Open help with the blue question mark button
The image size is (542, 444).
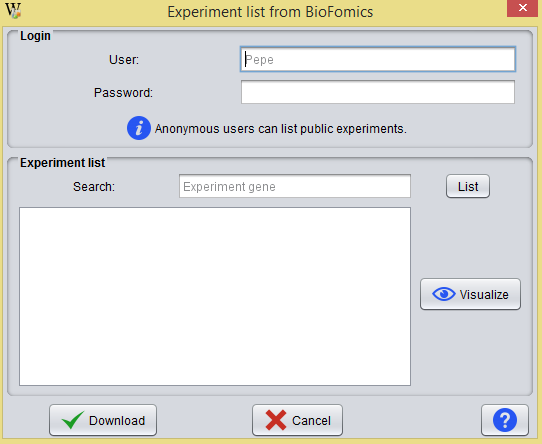click(505, 420)
